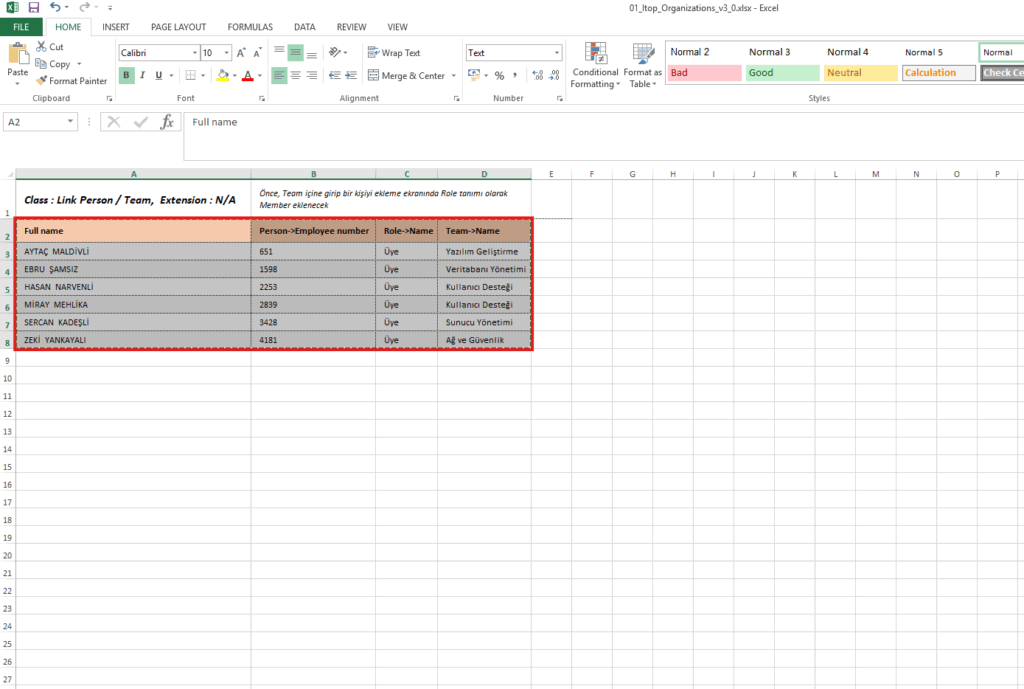This screenshot has width=1024, height=689.
Task: Switch to FORMULAS tab
Action: point(250,27)
